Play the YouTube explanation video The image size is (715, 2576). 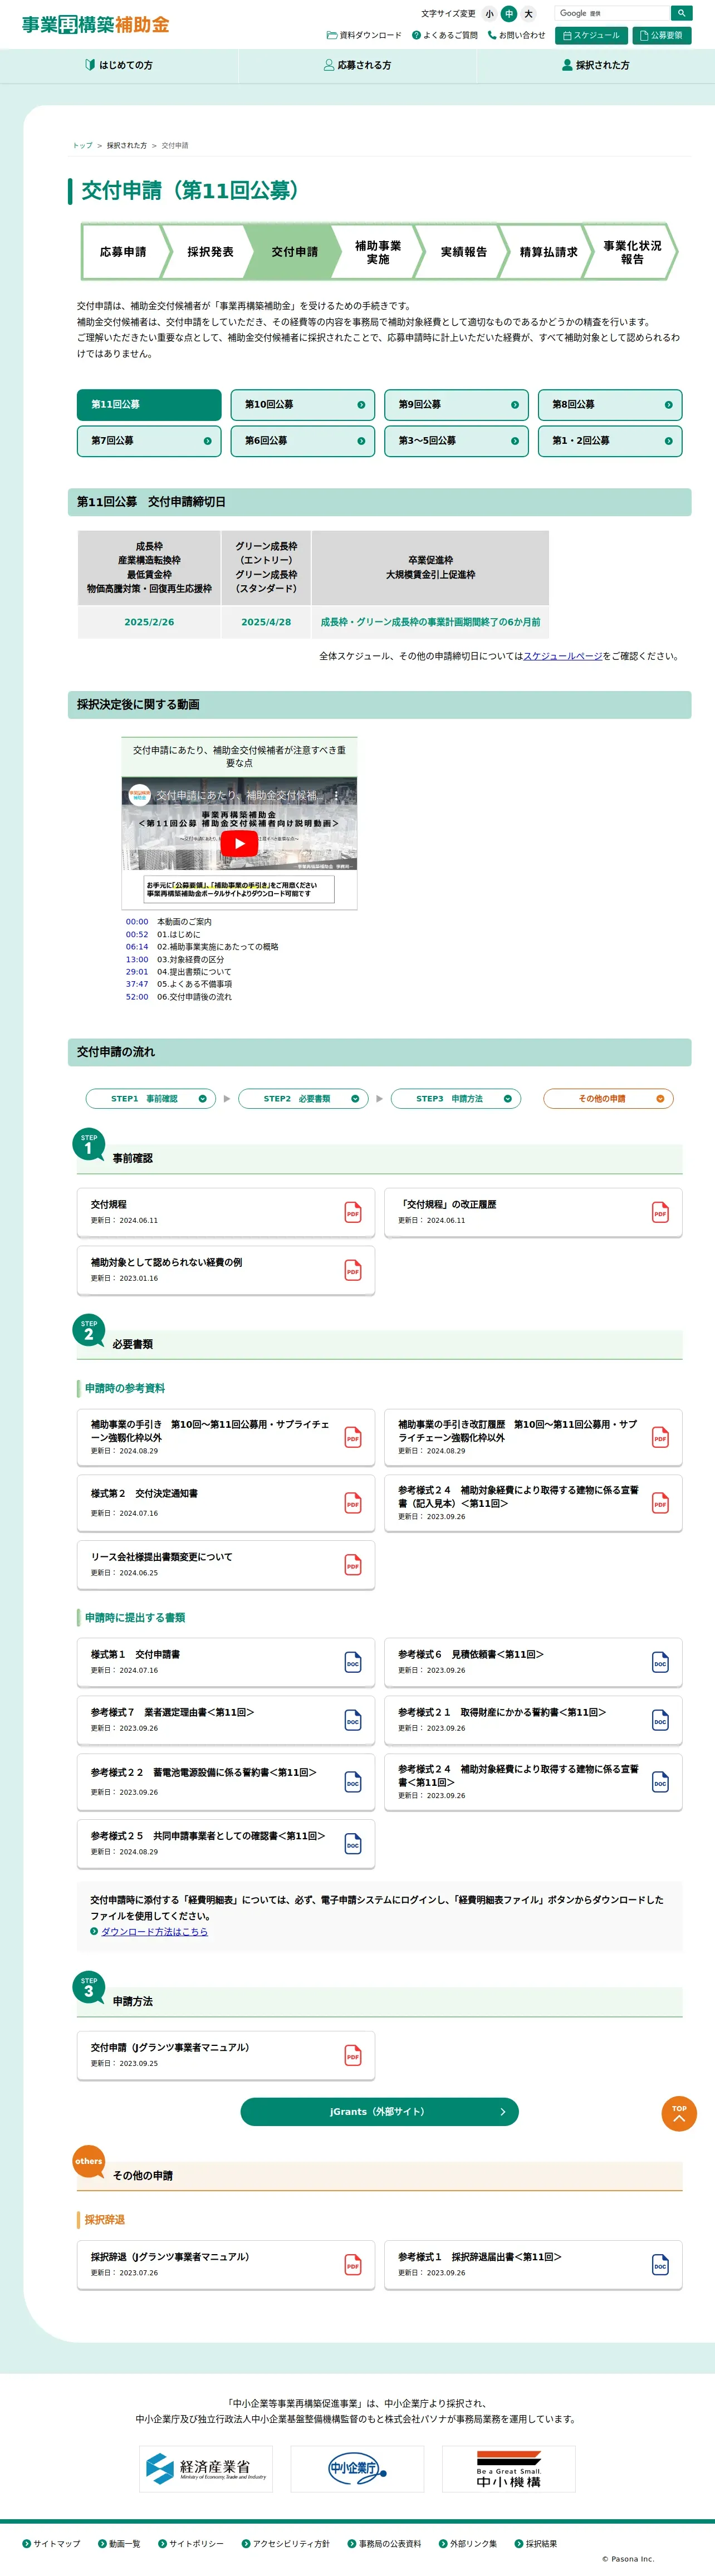coord(239,843)
